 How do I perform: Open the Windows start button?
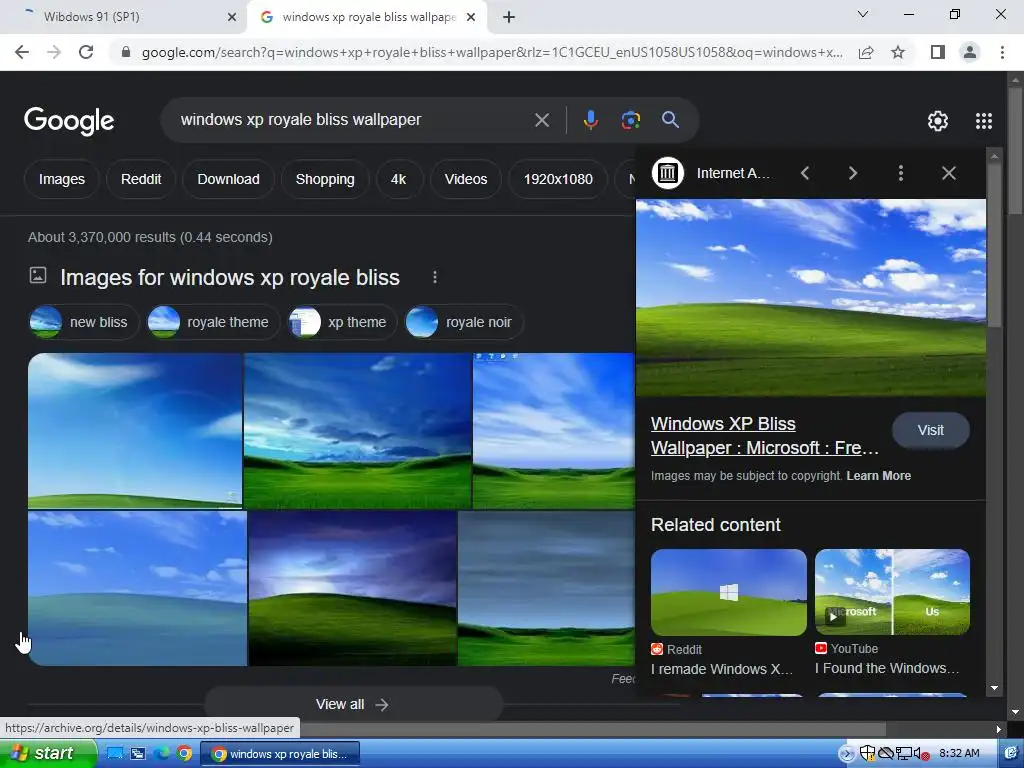tap(48, 754)
